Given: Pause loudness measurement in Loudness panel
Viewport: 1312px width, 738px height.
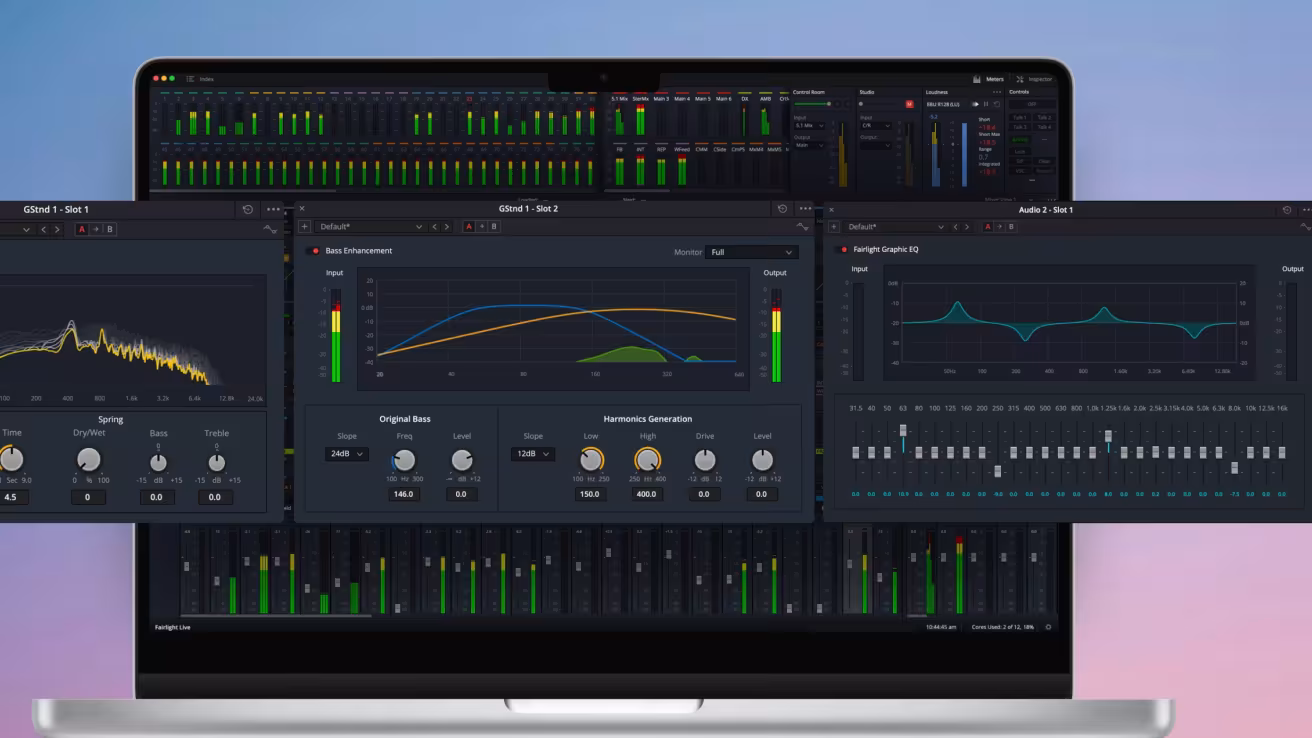Looking at the screenshot, I should pos(986,104).
